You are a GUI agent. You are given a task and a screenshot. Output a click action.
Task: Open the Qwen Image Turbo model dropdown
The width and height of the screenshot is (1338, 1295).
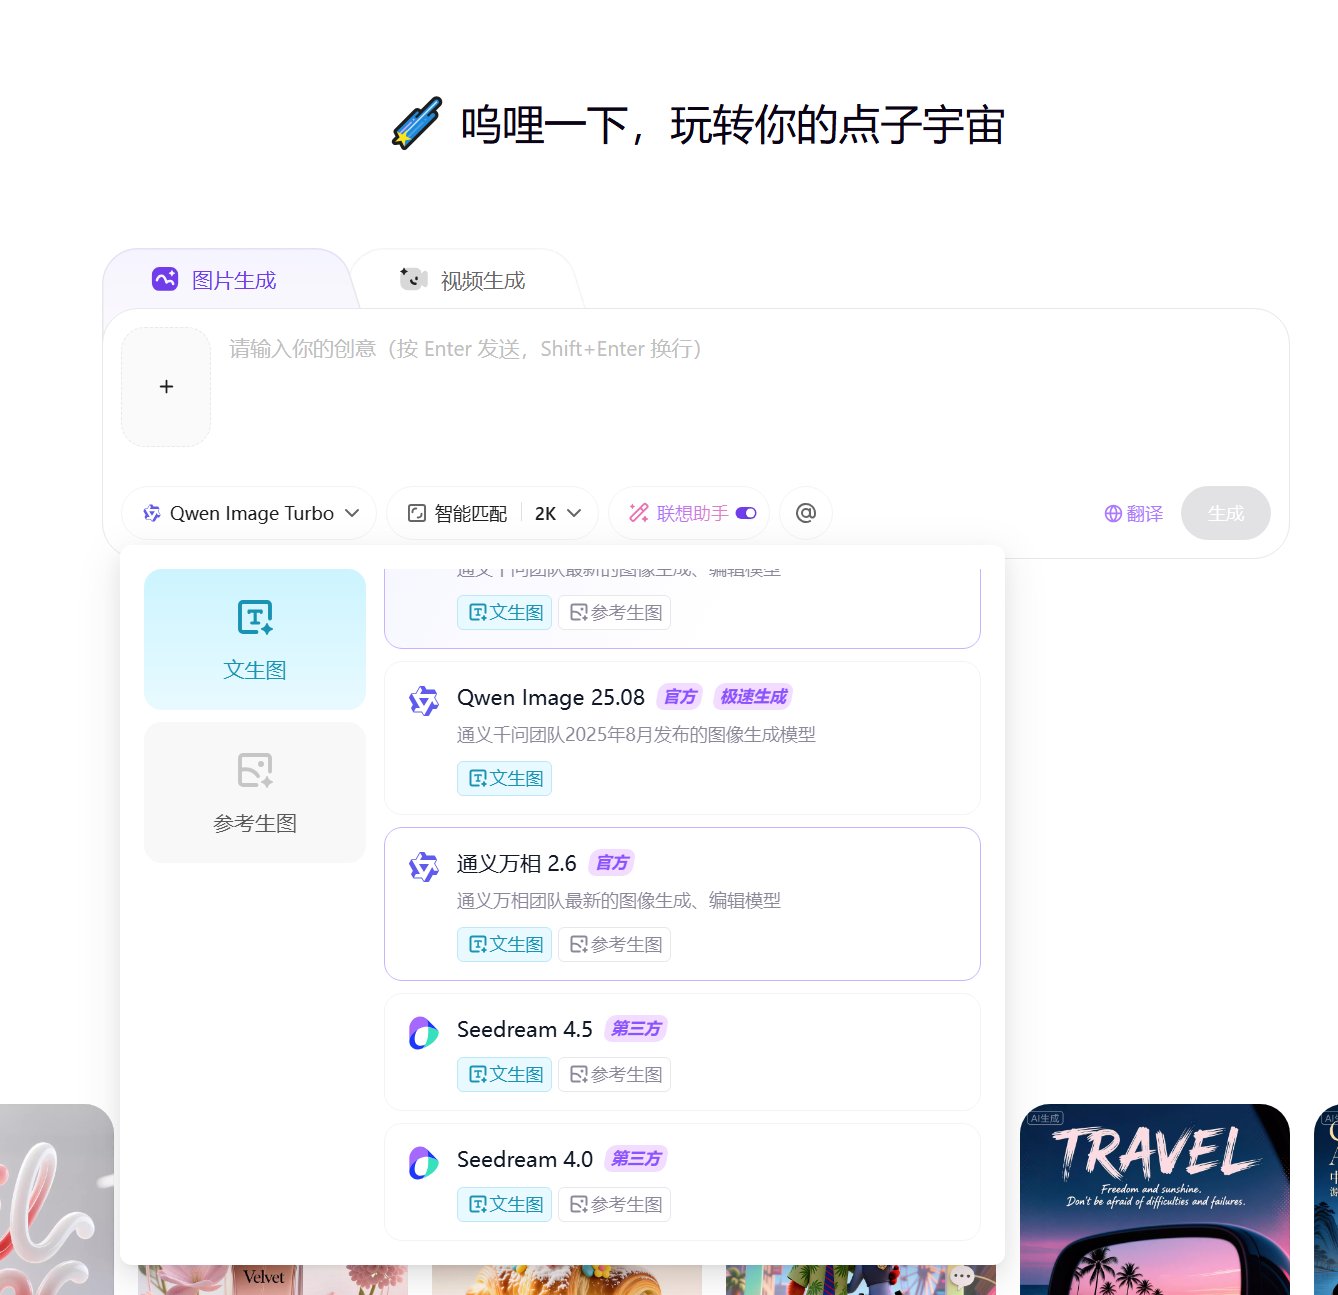pos(248,513)
